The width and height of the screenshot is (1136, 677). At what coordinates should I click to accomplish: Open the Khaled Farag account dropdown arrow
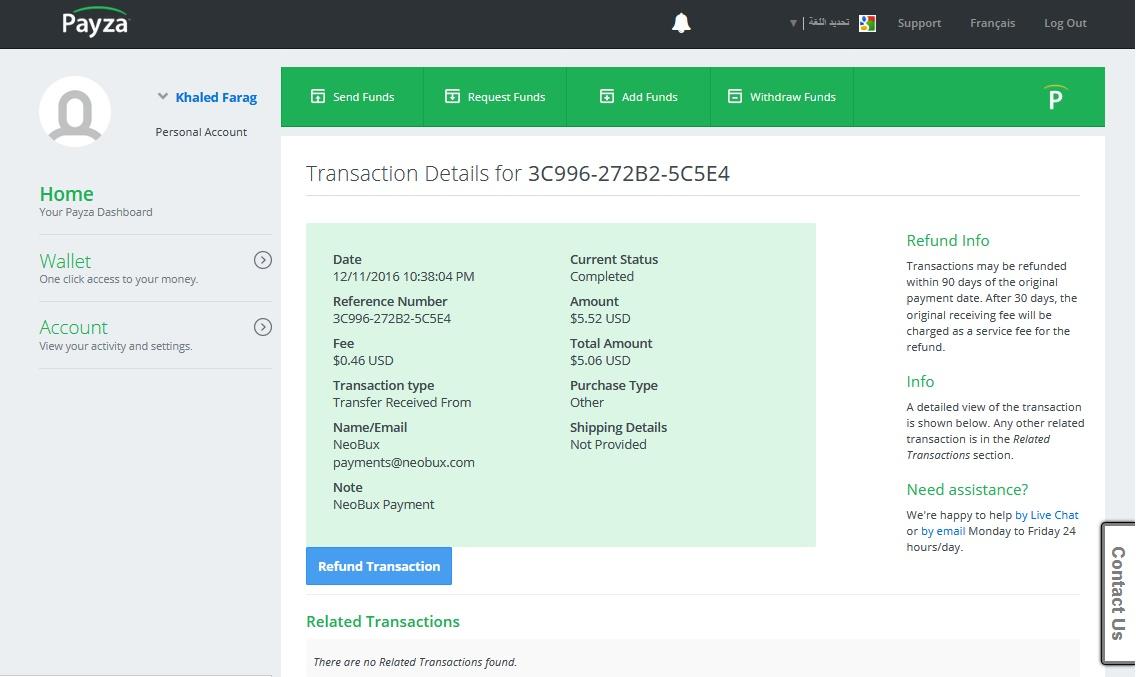click(x=163, y=96)
